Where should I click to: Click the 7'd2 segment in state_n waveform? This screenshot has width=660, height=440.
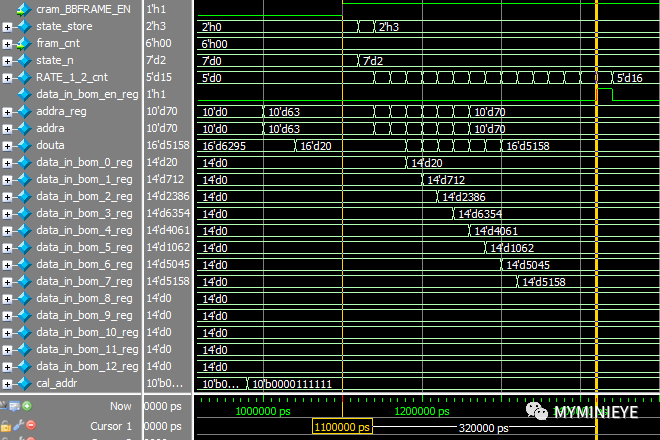coord(373,61)
